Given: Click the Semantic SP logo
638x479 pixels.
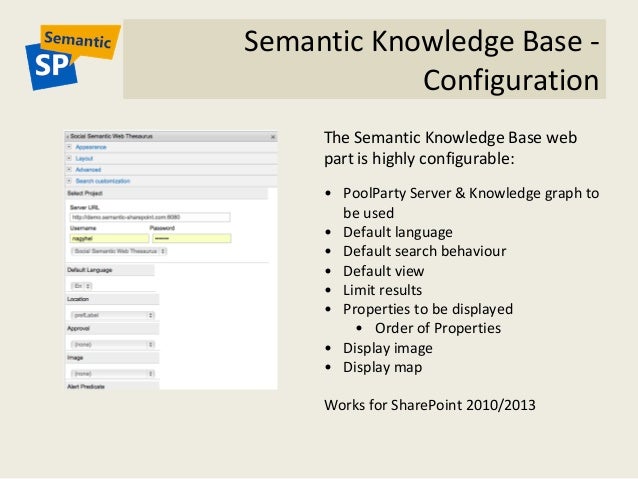Looking at the screenshot, I should click(73, 57).
